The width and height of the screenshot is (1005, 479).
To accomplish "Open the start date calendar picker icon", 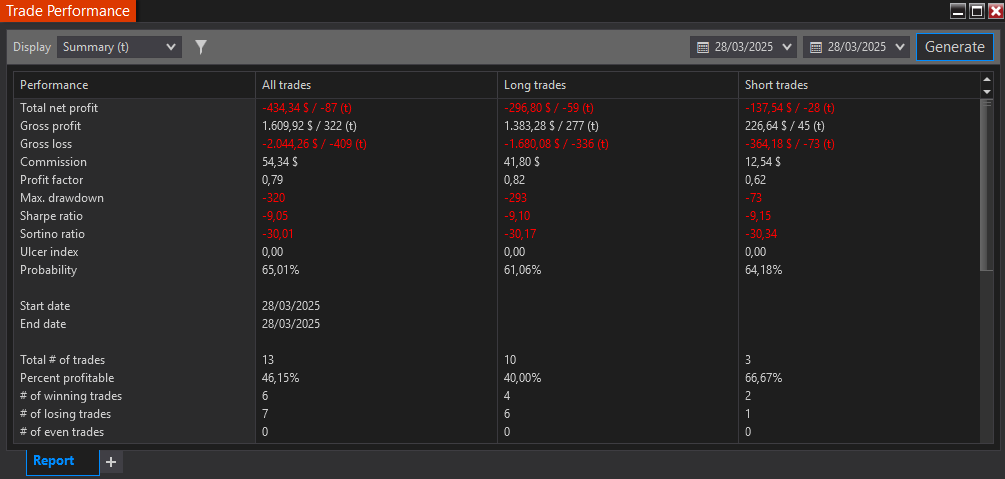I will click(702, 47).
